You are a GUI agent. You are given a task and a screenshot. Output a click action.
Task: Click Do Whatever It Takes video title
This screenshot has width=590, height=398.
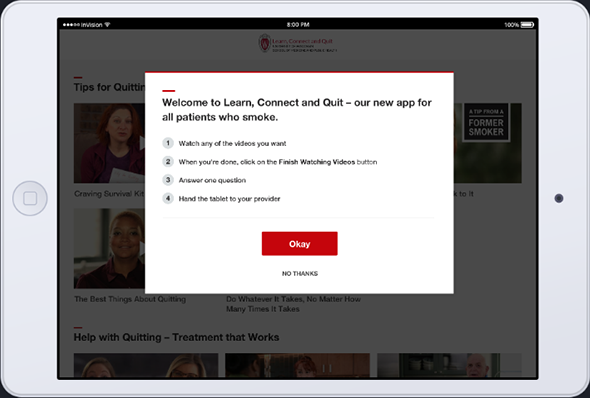[x=293, y=304]
